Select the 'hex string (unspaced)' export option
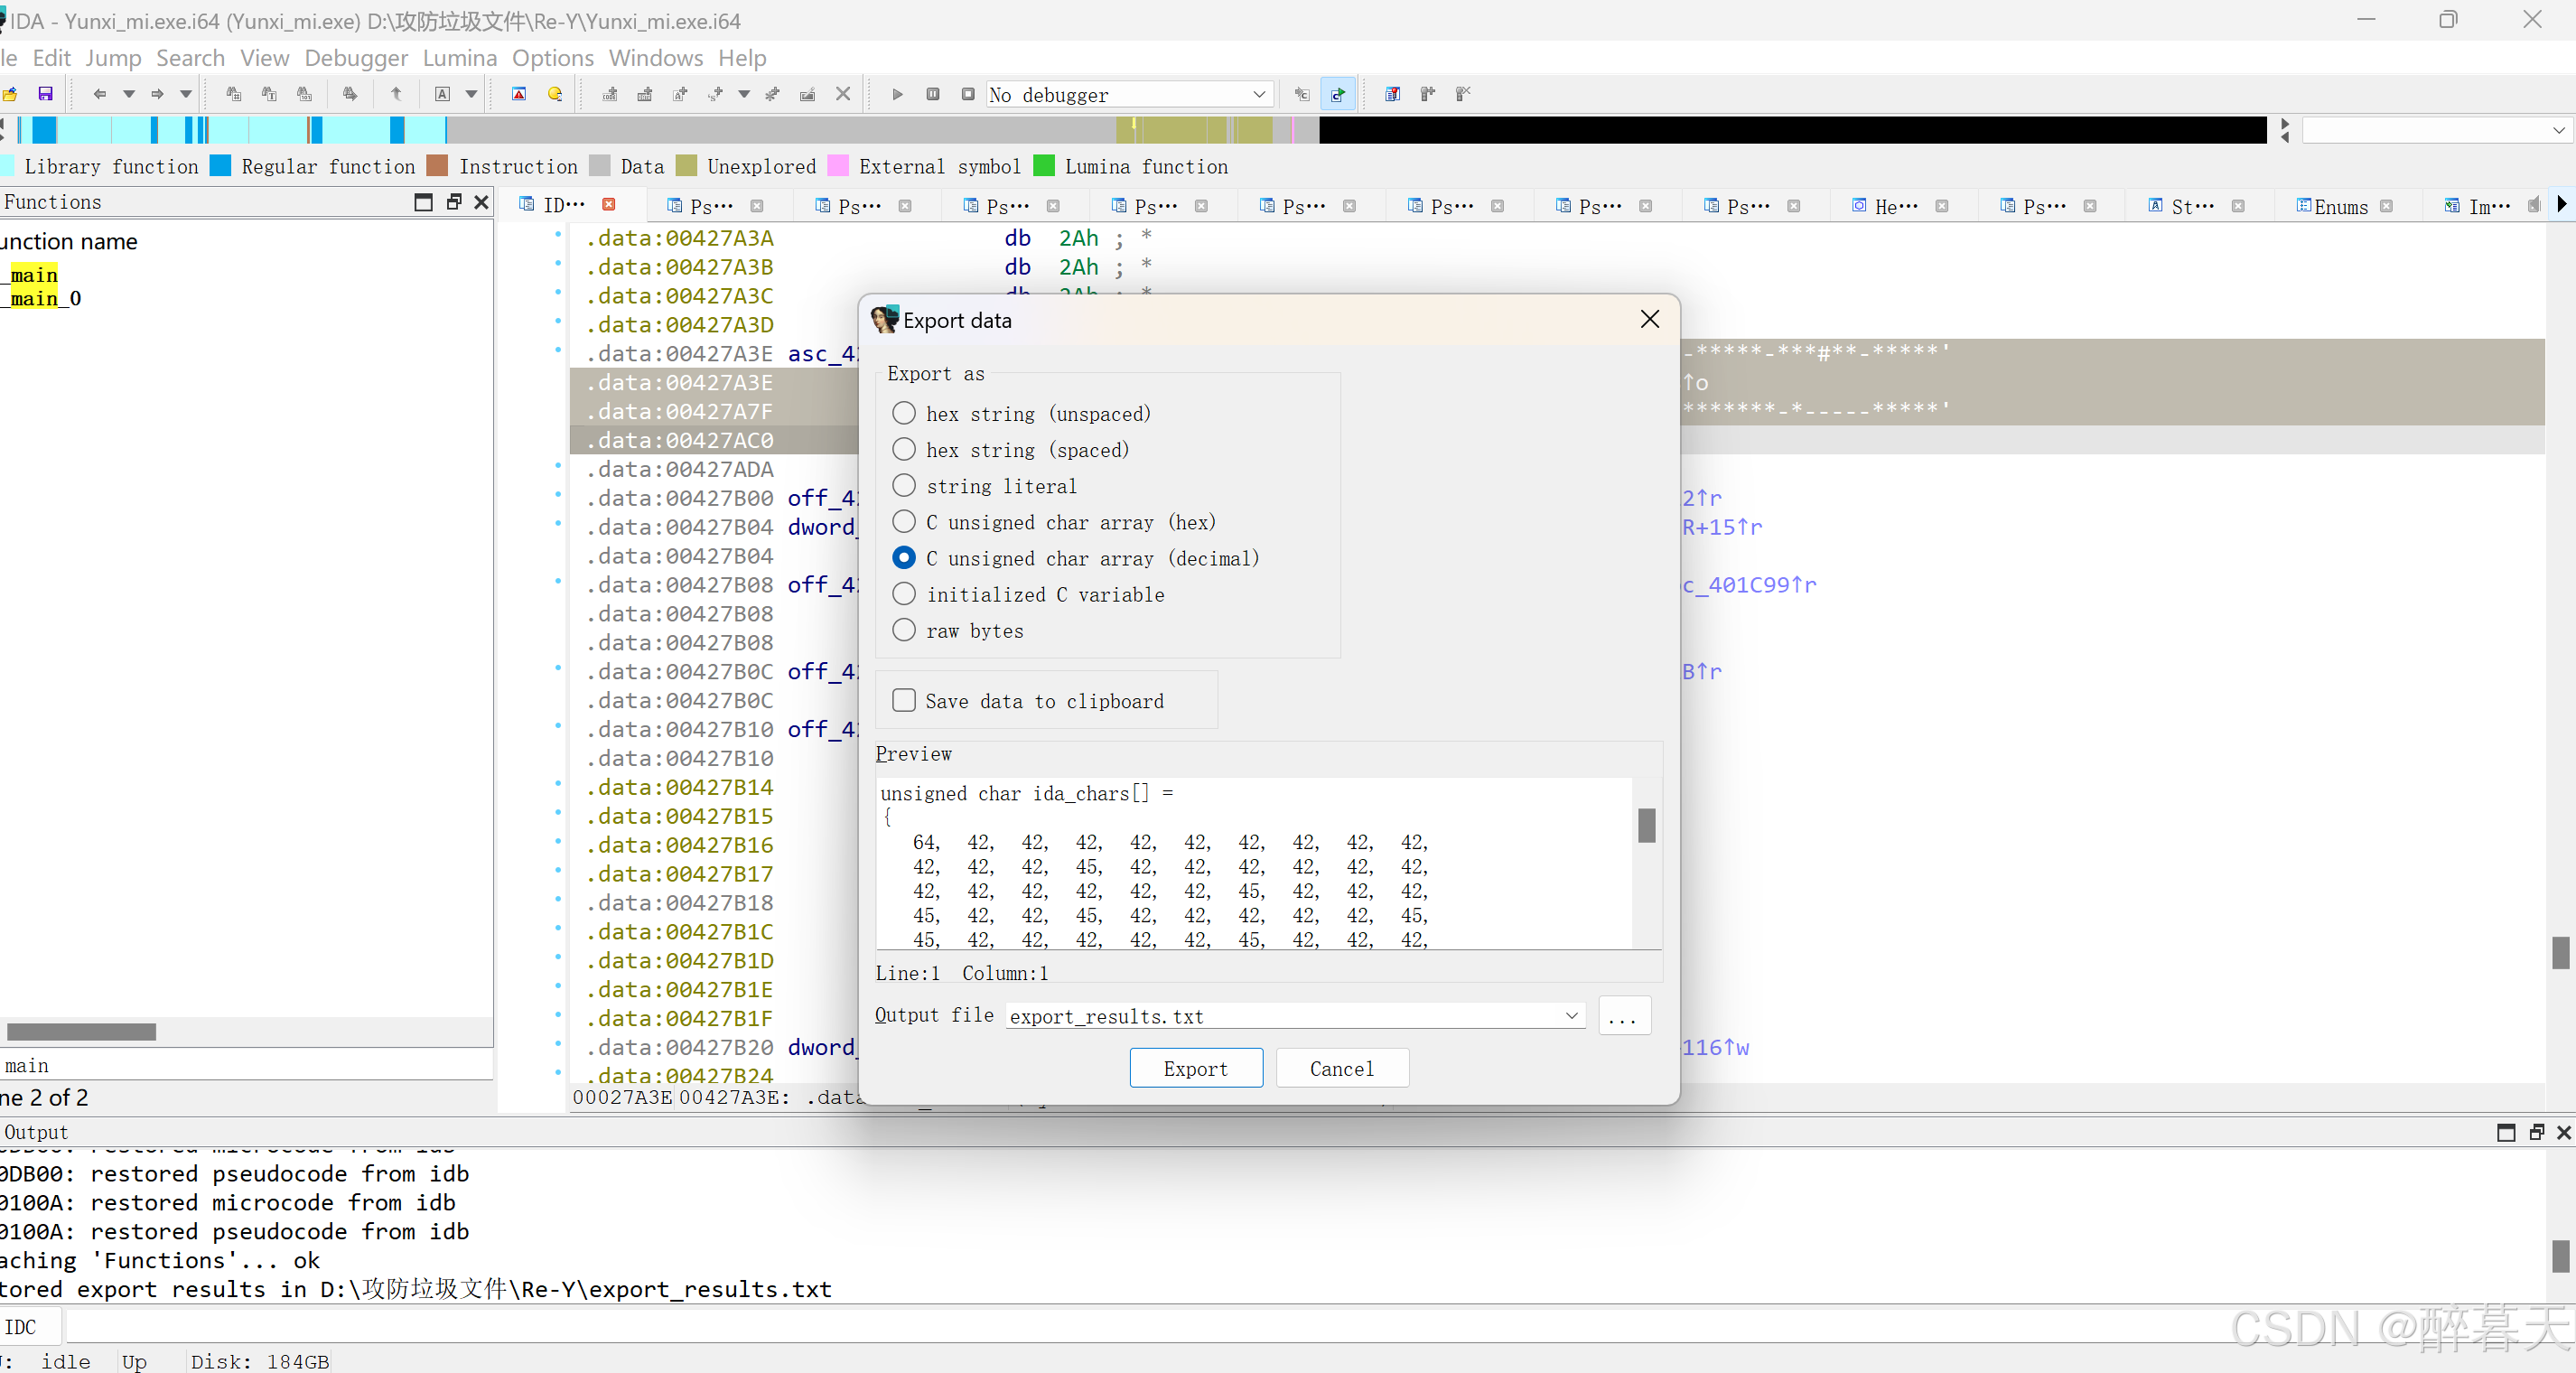 point(903,413)
